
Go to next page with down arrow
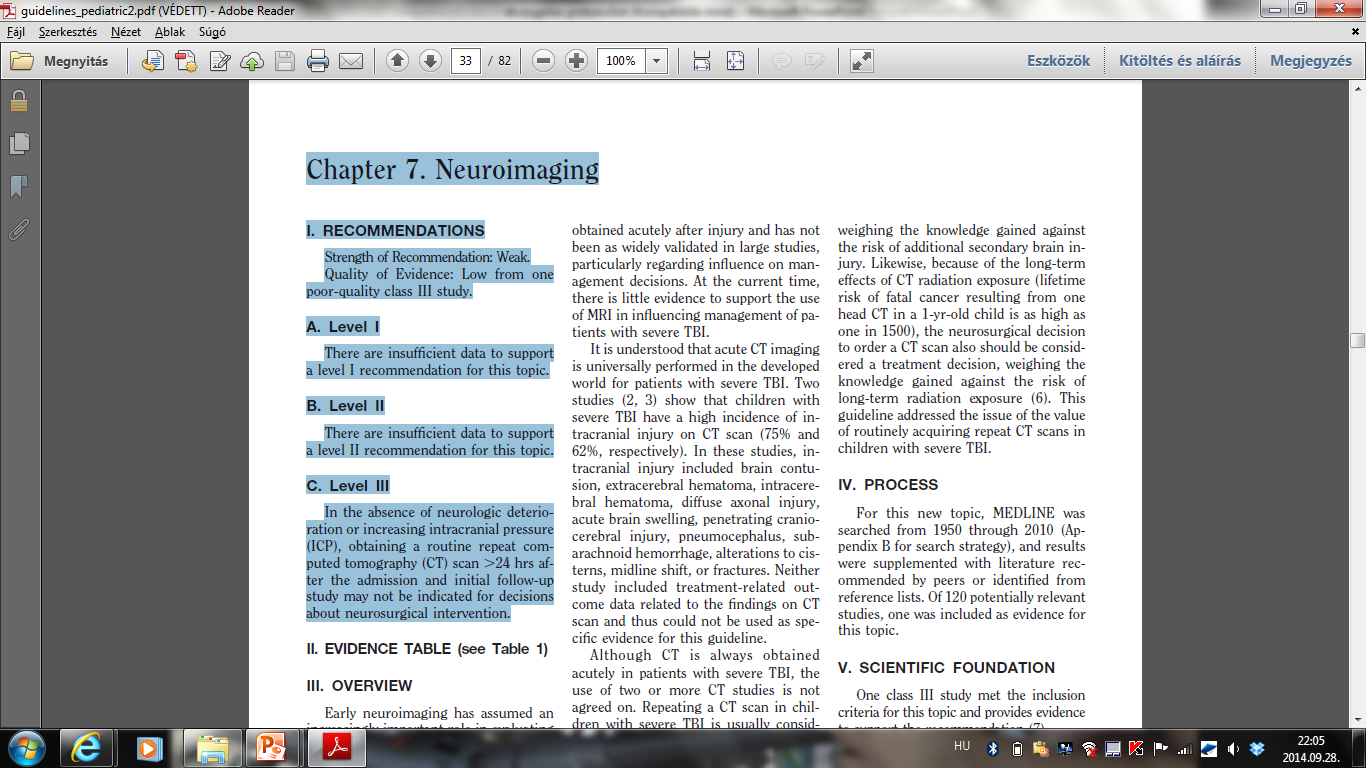(430, 61)
